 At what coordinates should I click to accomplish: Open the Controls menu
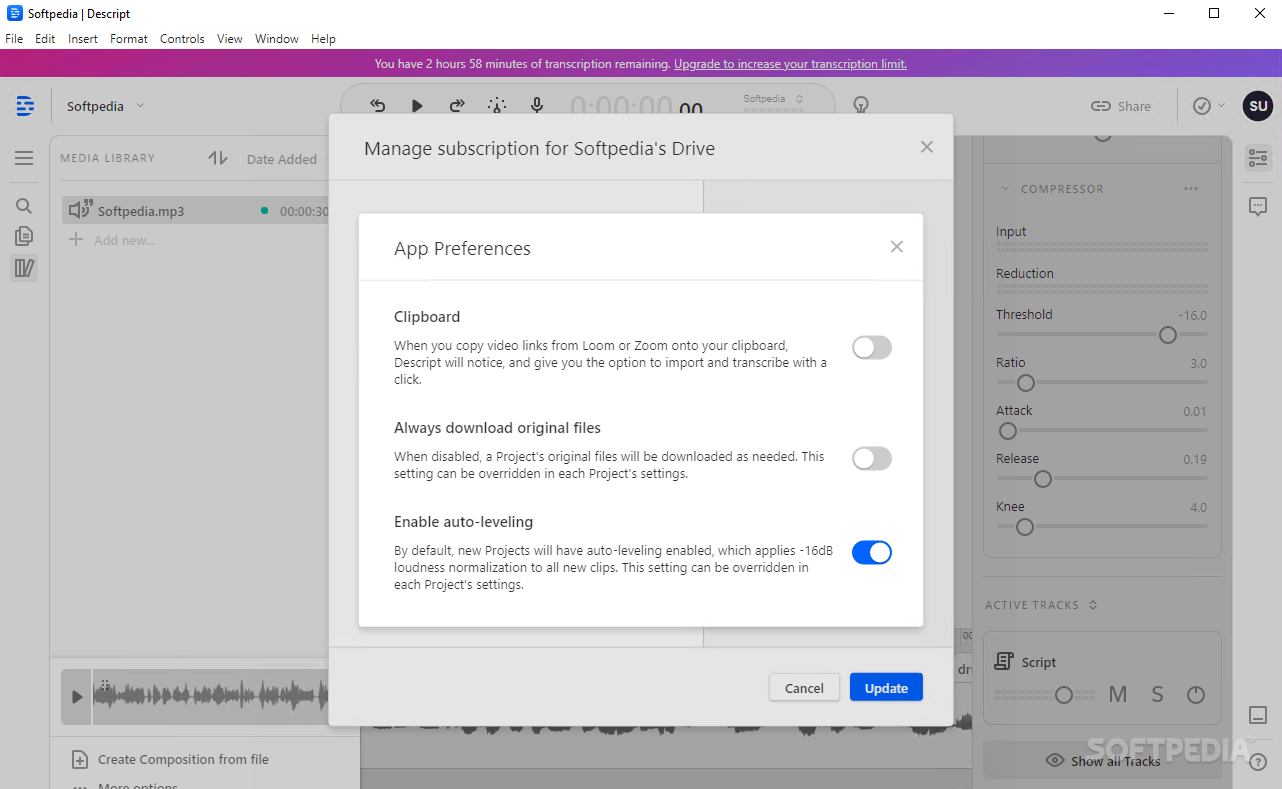pos(182,39)
